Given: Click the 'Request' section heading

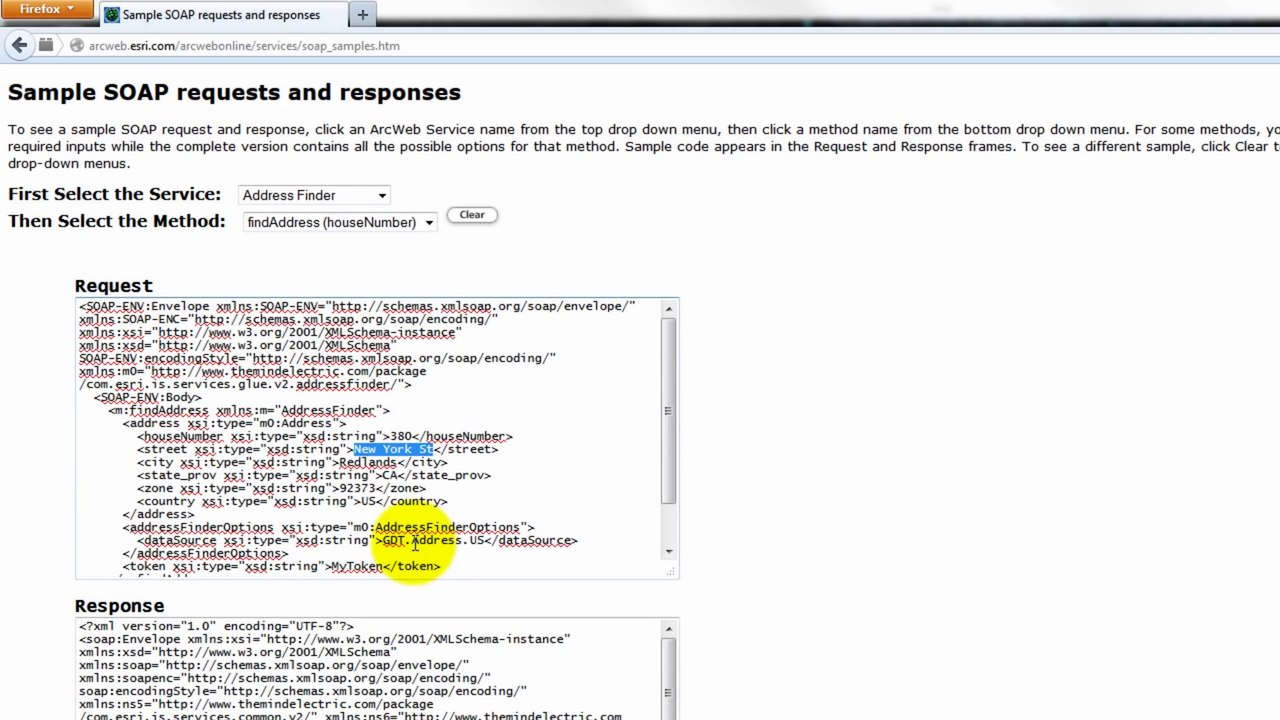Looking at the screenshot, I should [113, 285].
